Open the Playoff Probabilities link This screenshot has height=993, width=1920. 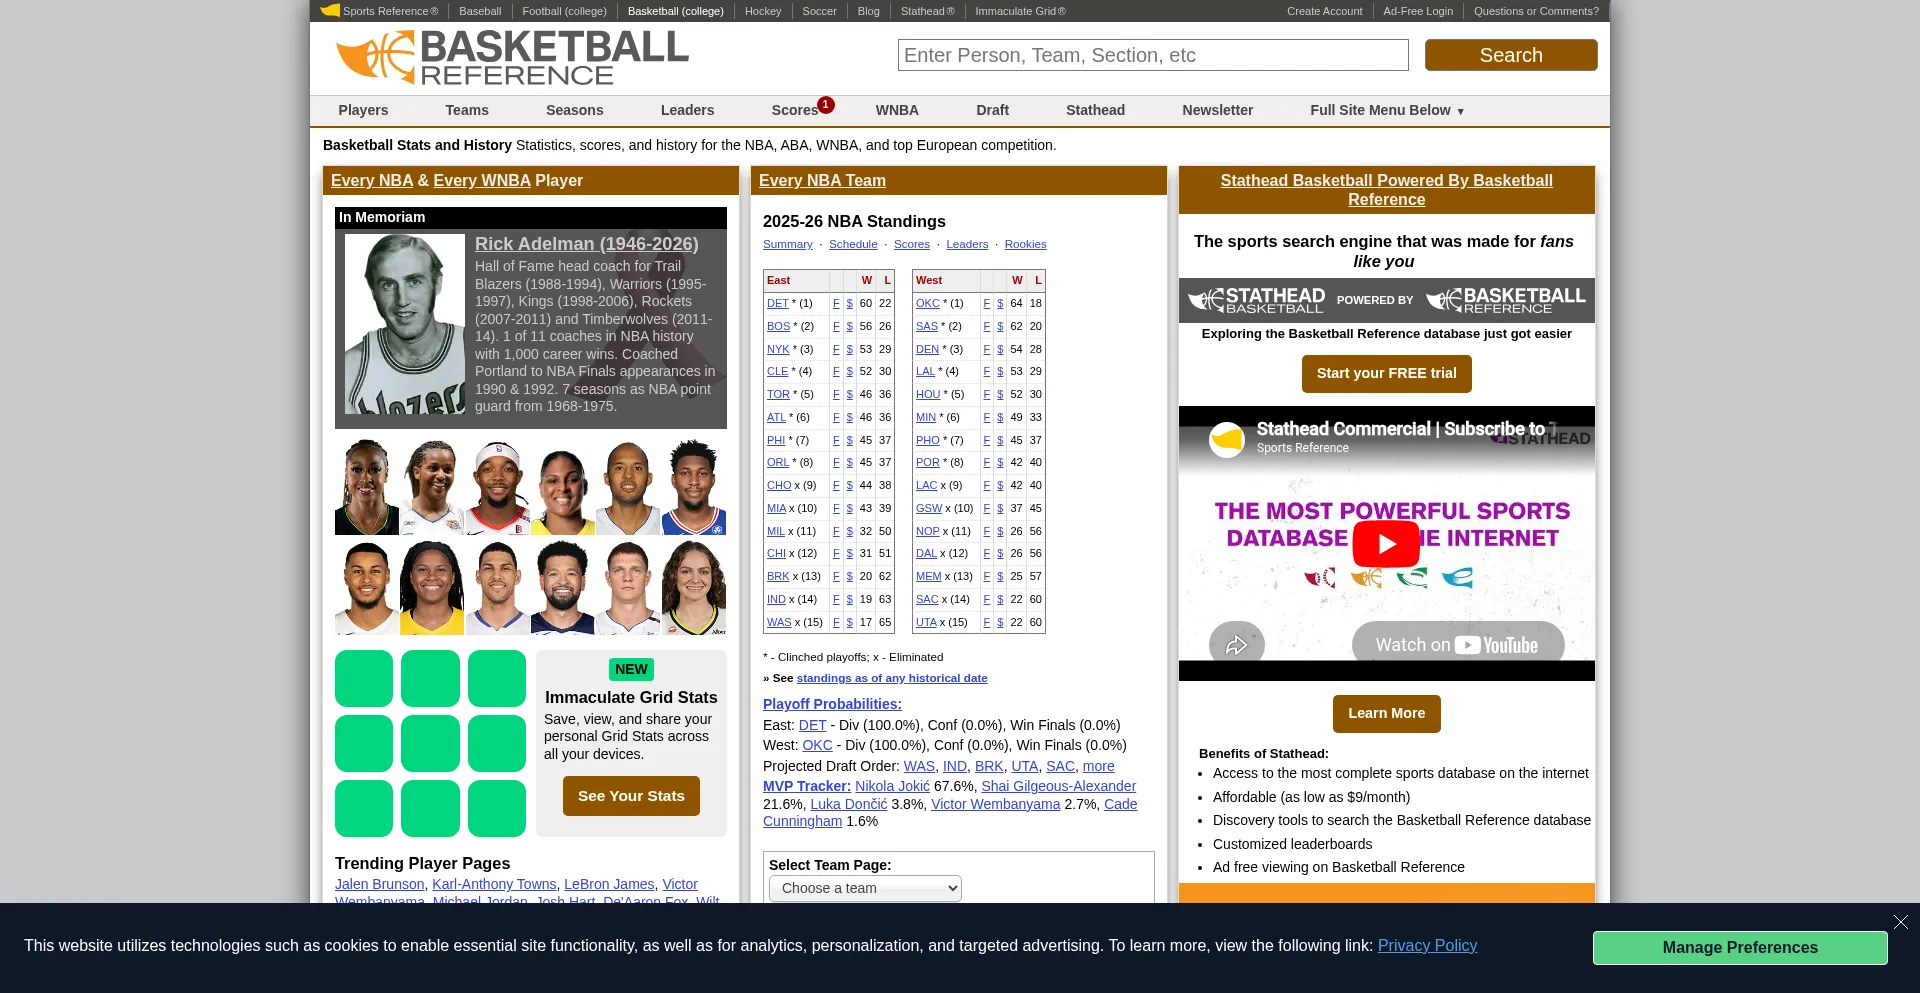tap(832, 704)
